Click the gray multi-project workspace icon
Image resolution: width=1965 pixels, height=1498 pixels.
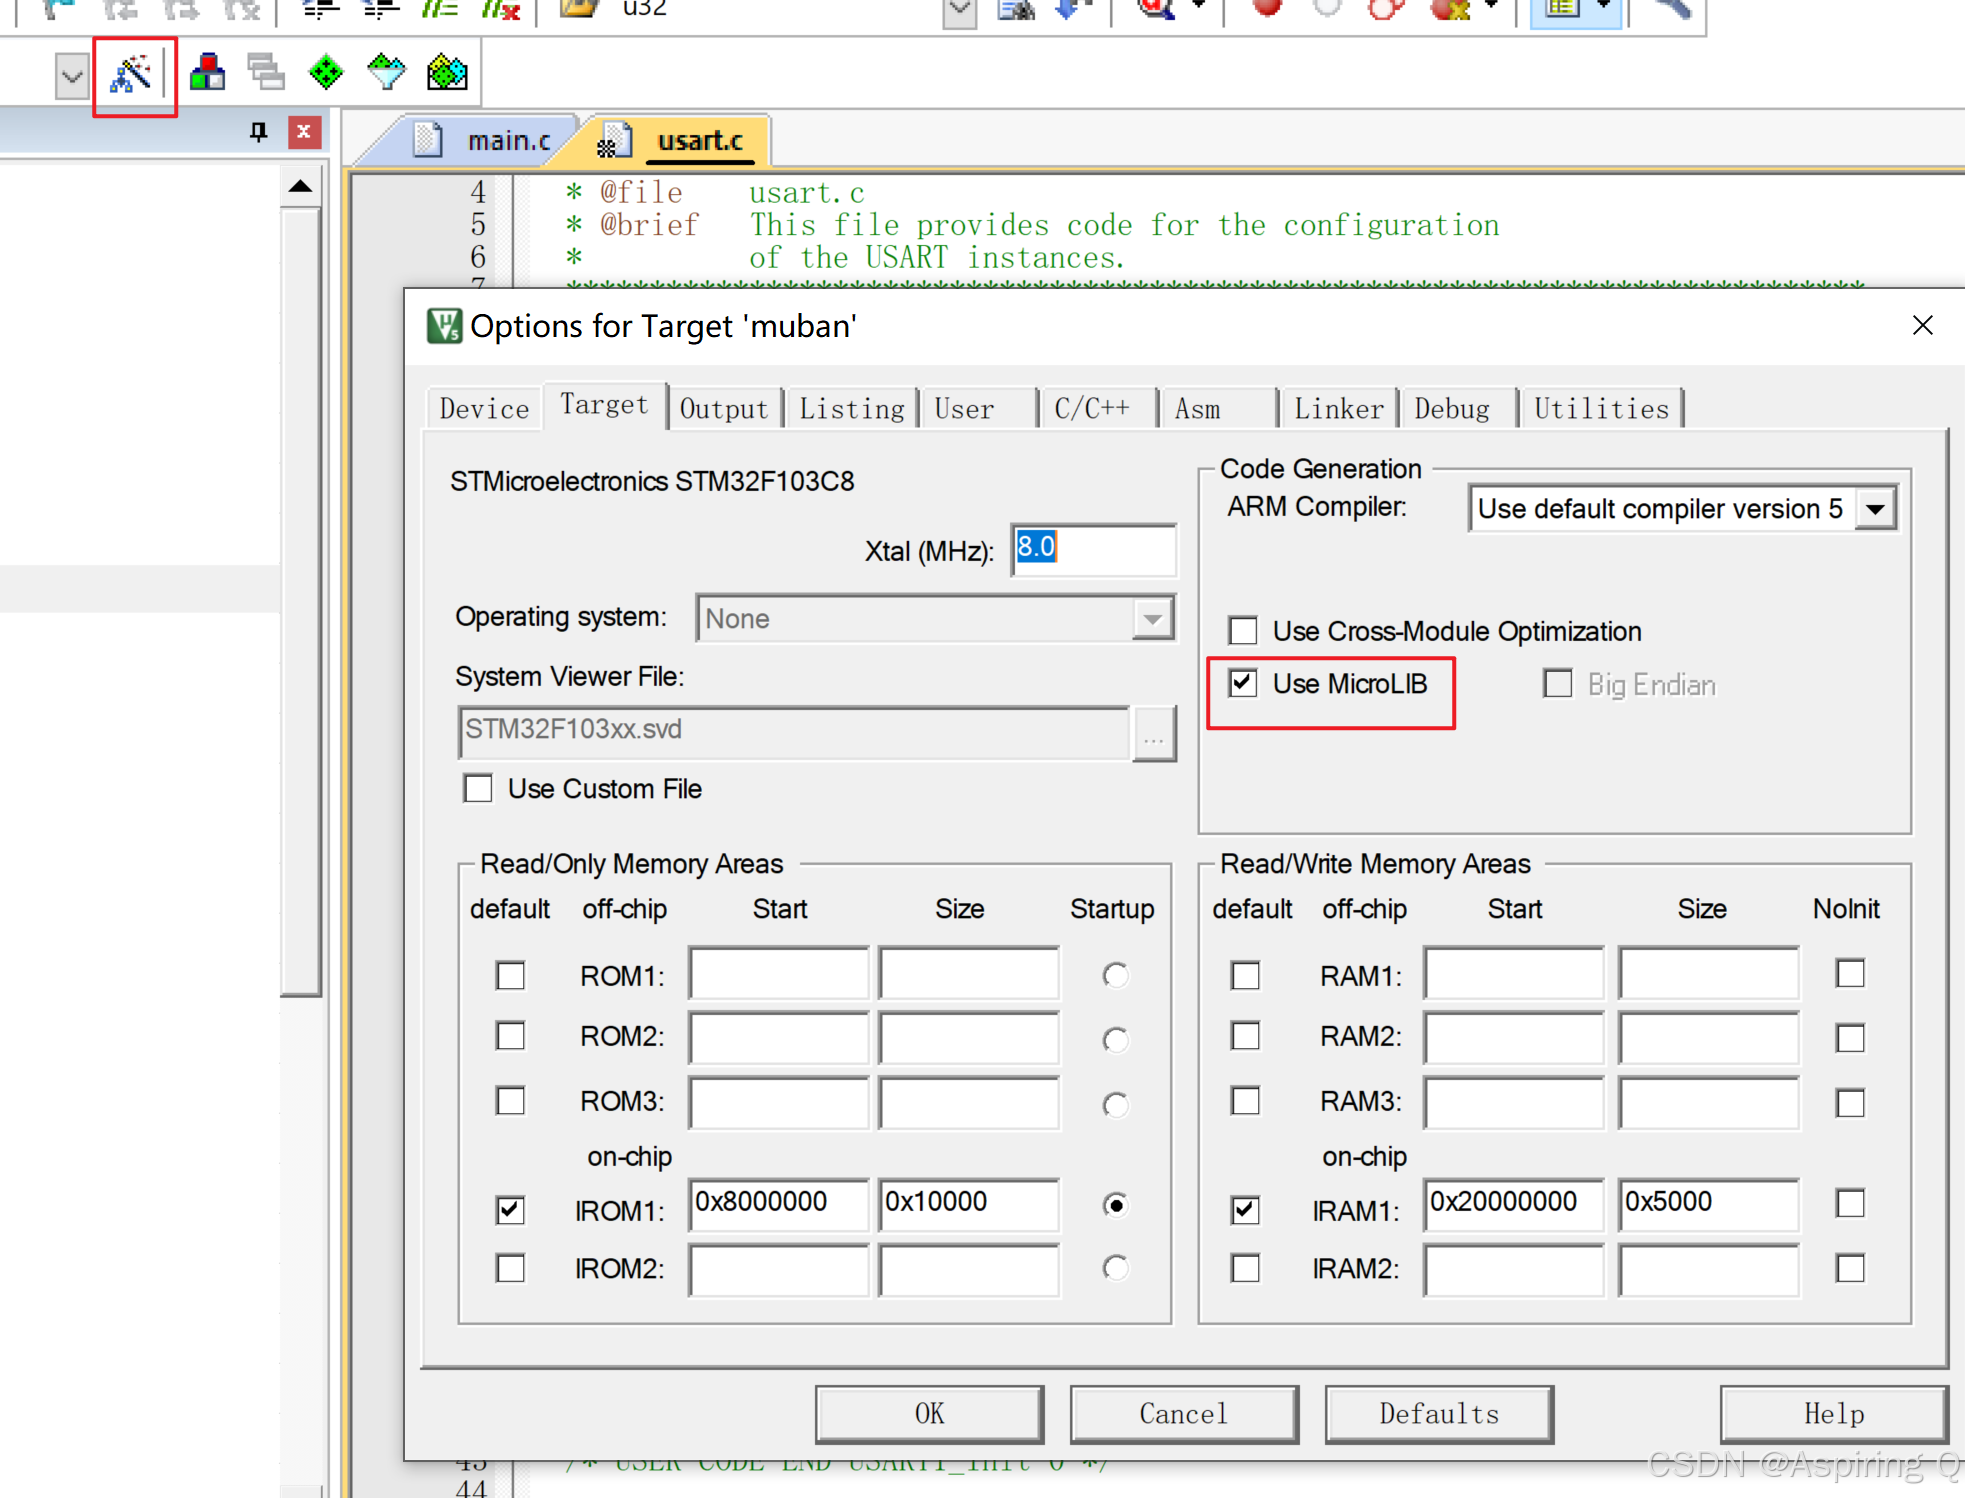[x=266, y=73]
